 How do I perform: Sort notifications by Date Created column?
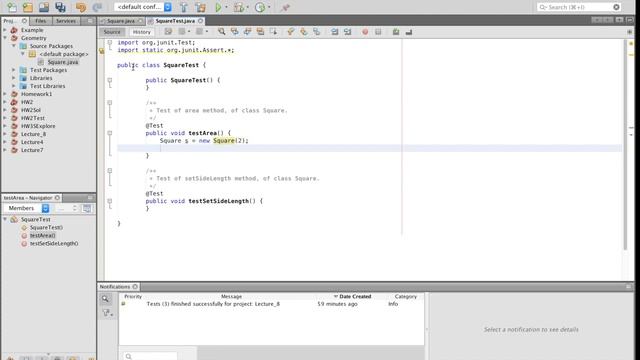[354, 296]
